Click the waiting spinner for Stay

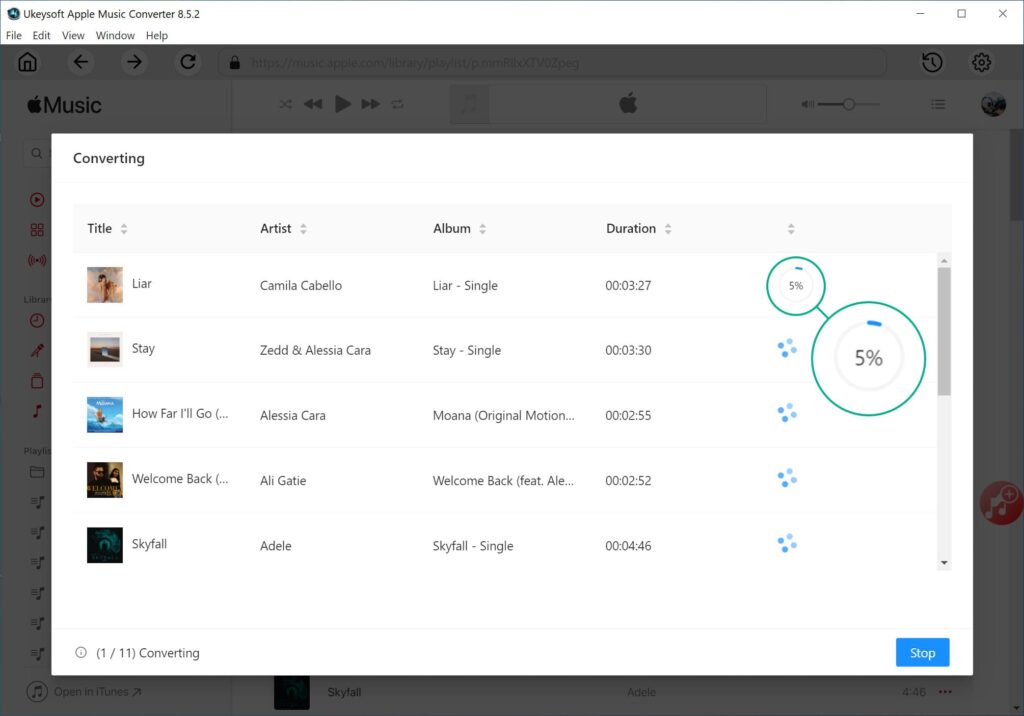click(787, 348)
